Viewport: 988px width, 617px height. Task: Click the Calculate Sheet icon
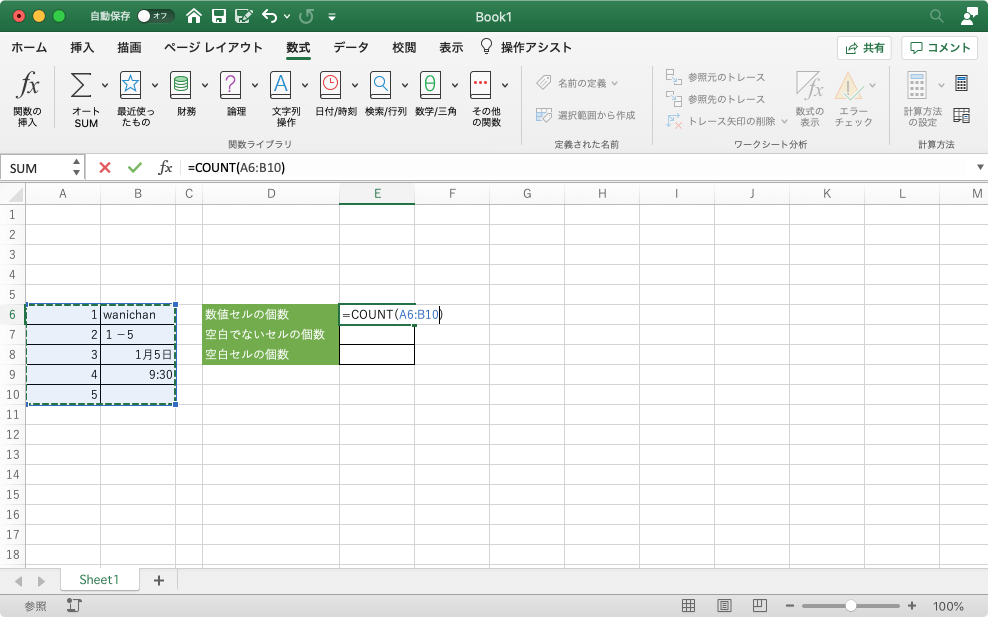click(962, 115)
